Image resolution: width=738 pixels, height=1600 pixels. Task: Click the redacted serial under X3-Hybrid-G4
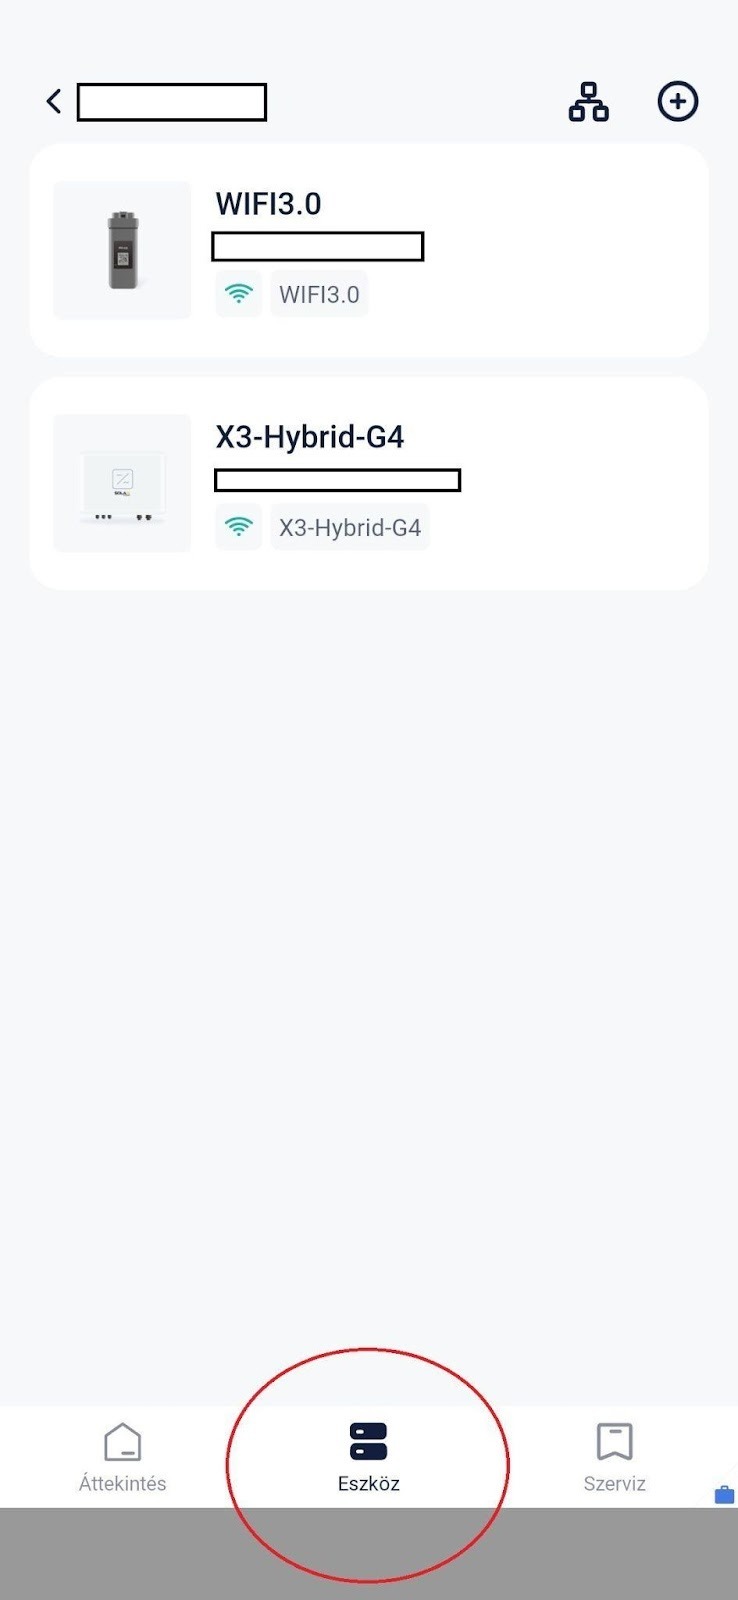(x=337, y=481)
